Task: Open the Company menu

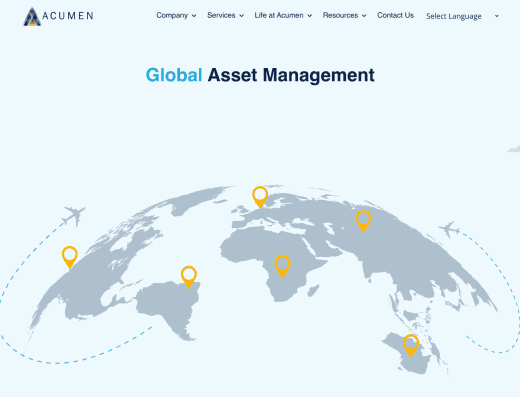Action: tap(172, 15)
